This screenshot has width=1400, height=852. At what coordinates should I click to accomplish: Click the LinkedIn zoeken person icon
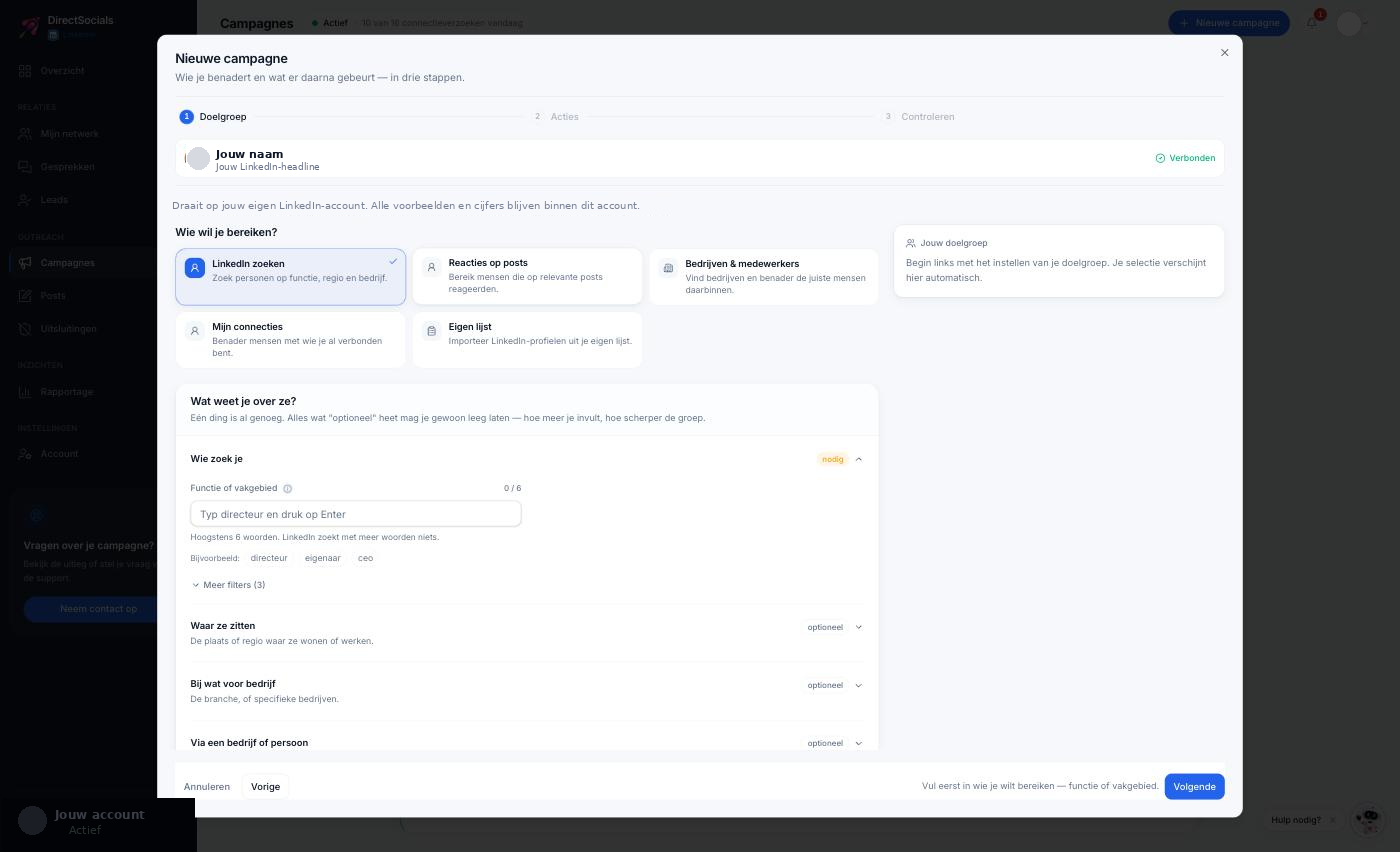tap(195, 268)
